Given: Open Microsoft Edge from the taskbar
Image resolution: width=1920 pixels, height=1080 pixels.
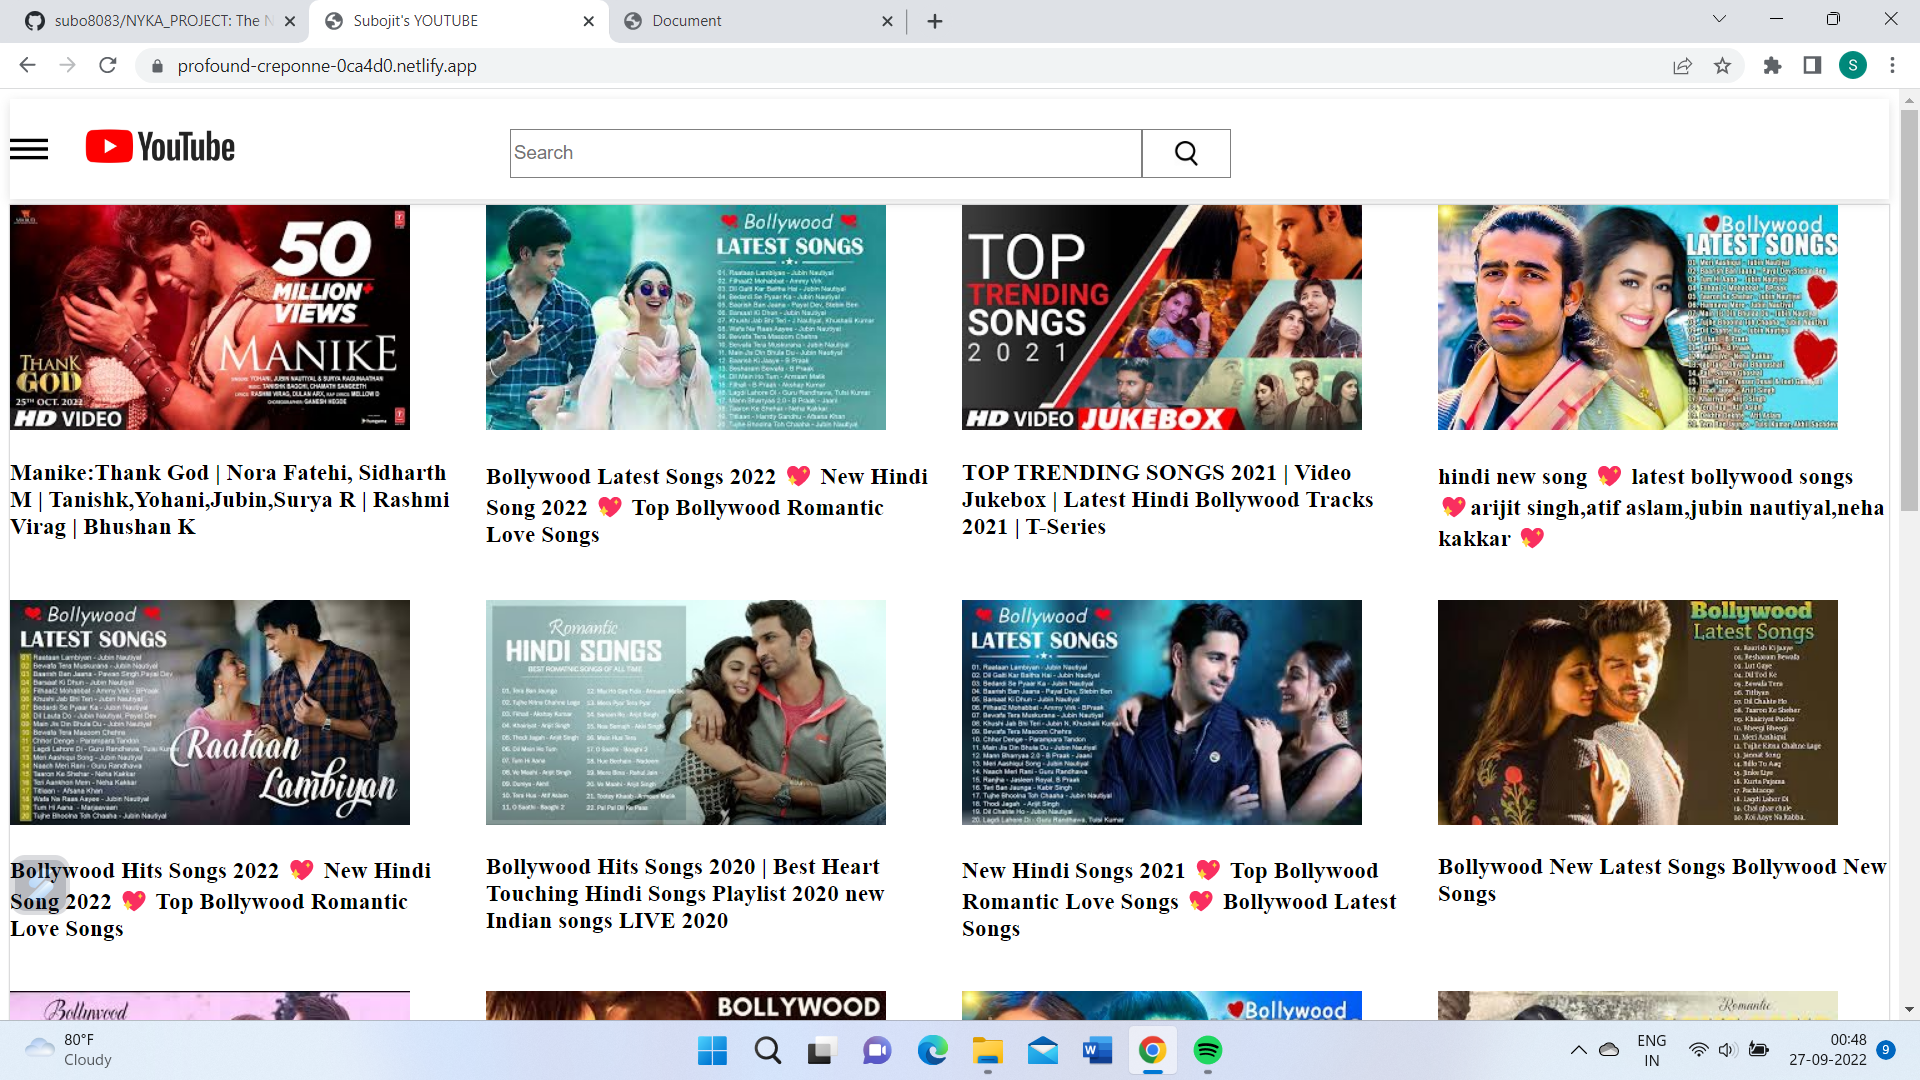Looking at the screenshot, I should (933, 1051).
